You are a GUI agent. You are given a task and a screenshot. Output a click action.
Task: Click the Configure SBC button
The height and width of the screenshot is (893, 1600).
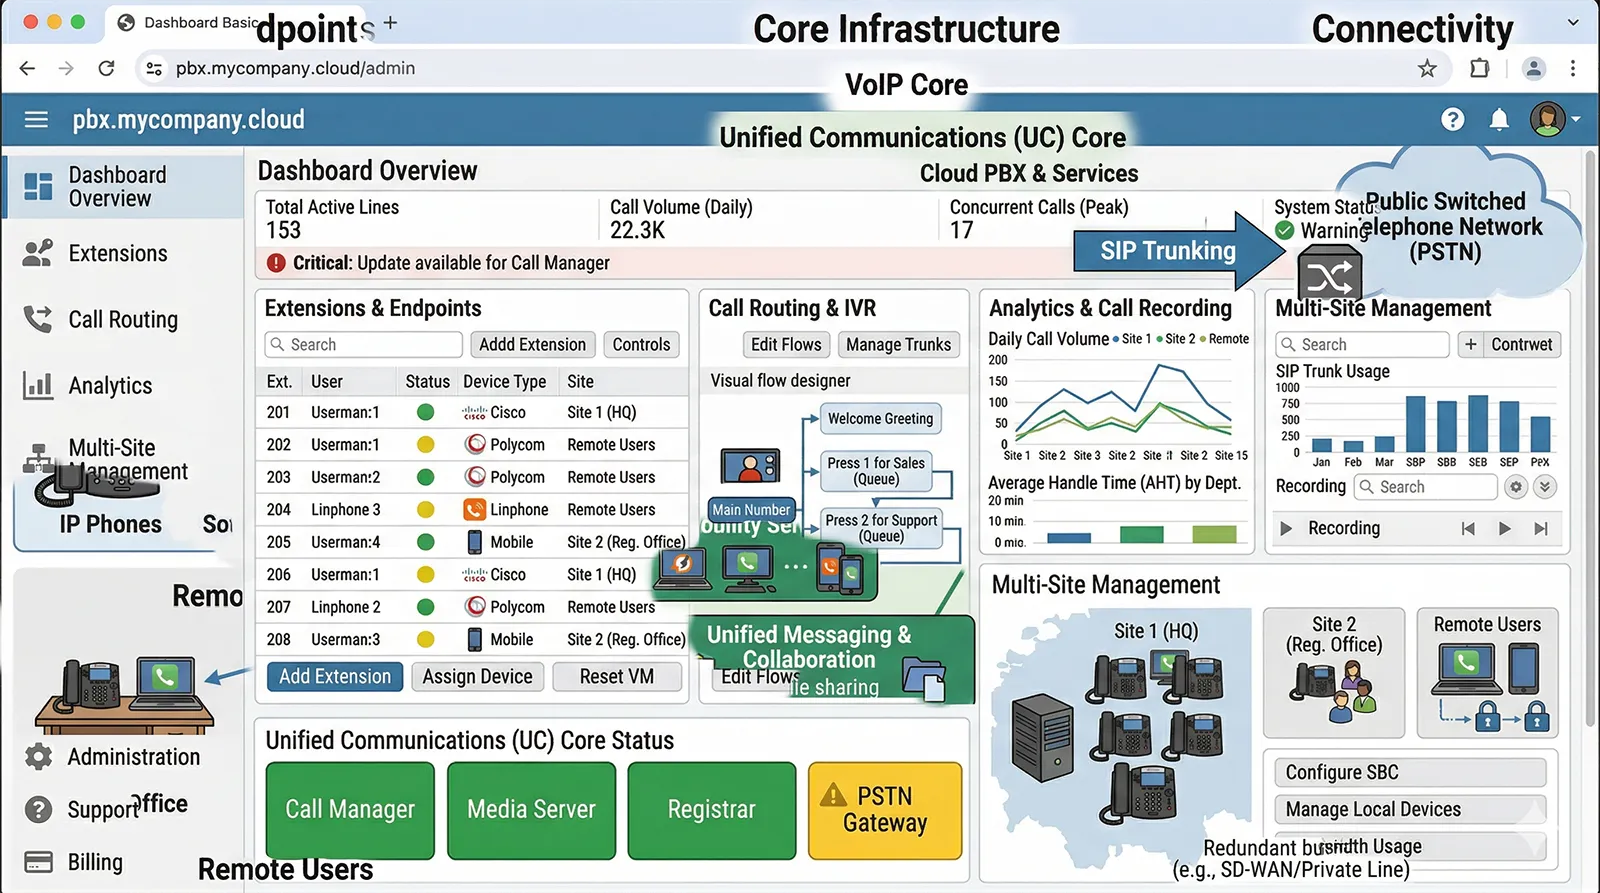click(1409, 772)
